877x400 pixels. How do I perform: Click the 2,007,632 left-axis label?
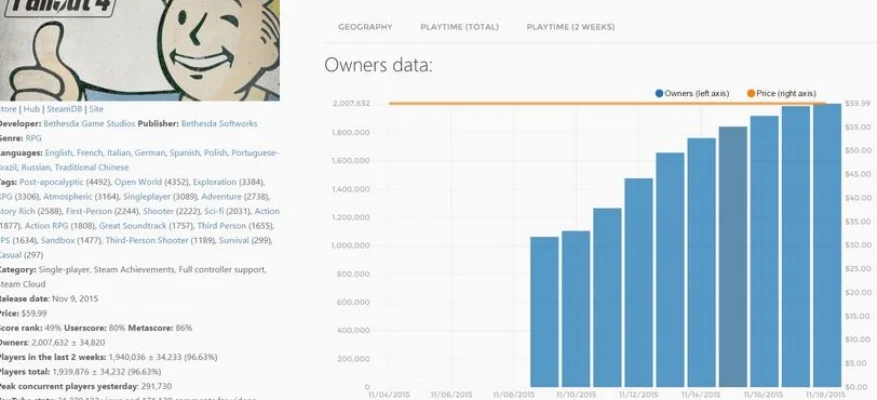coord(351,103)
